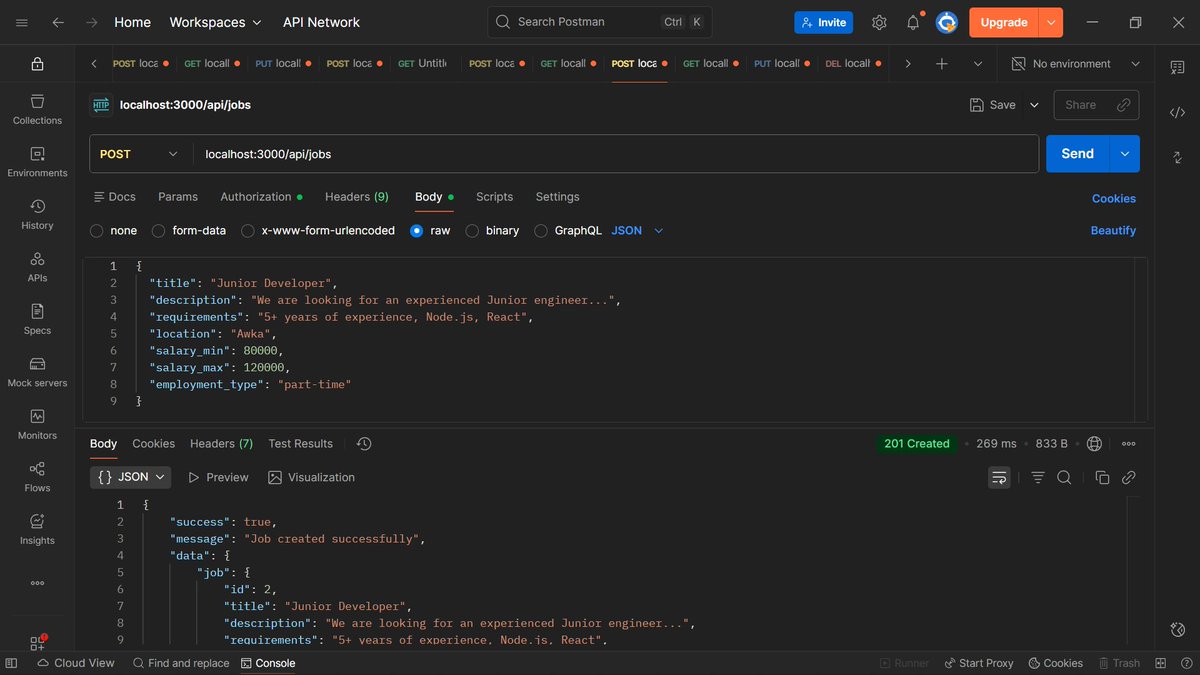
Task: Open Find and replace in status bar
Action: click(x=180, y=663)
